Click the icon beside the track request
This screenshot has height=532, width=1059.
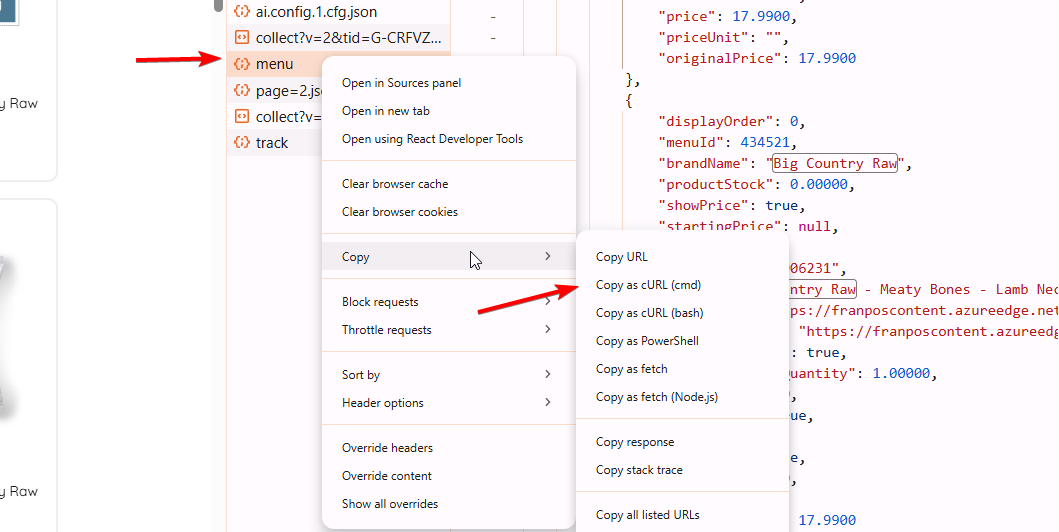(241, 143)
